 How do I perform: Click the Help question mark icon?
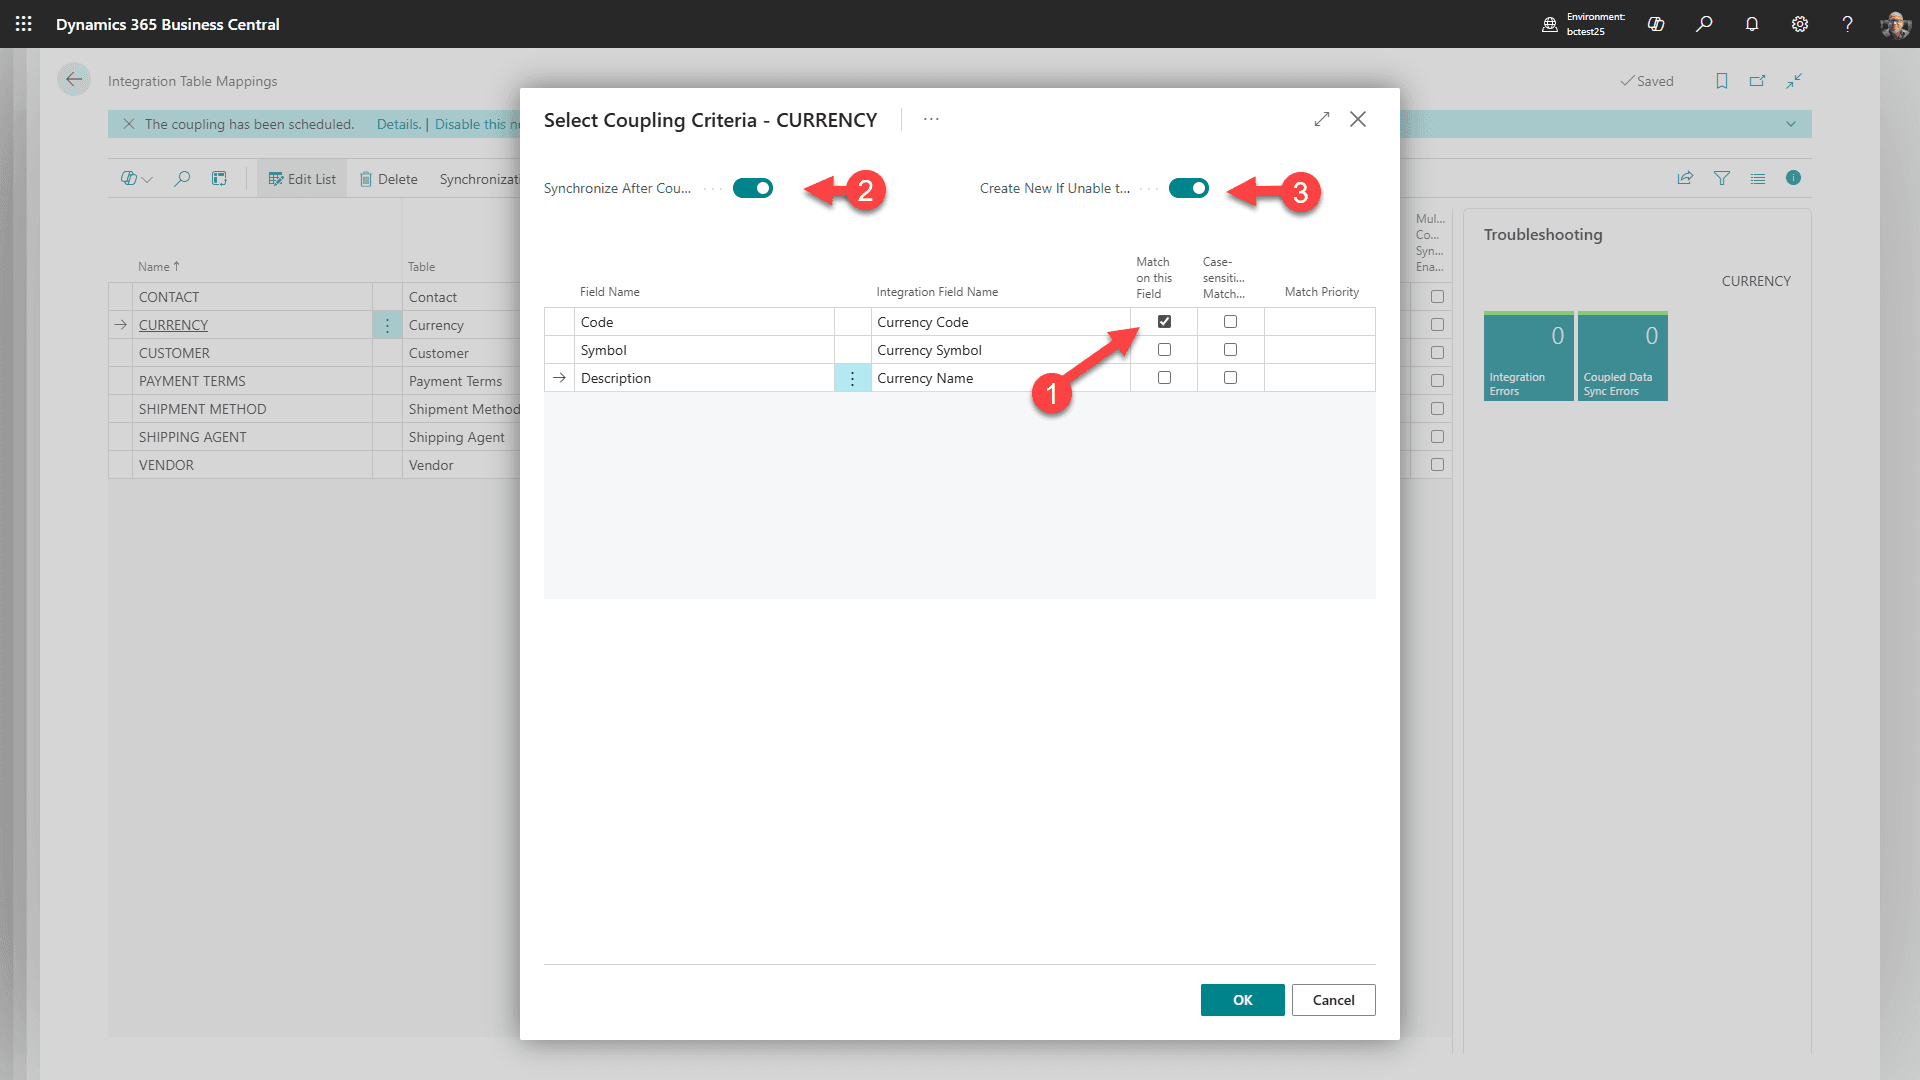coord(1848,24)
